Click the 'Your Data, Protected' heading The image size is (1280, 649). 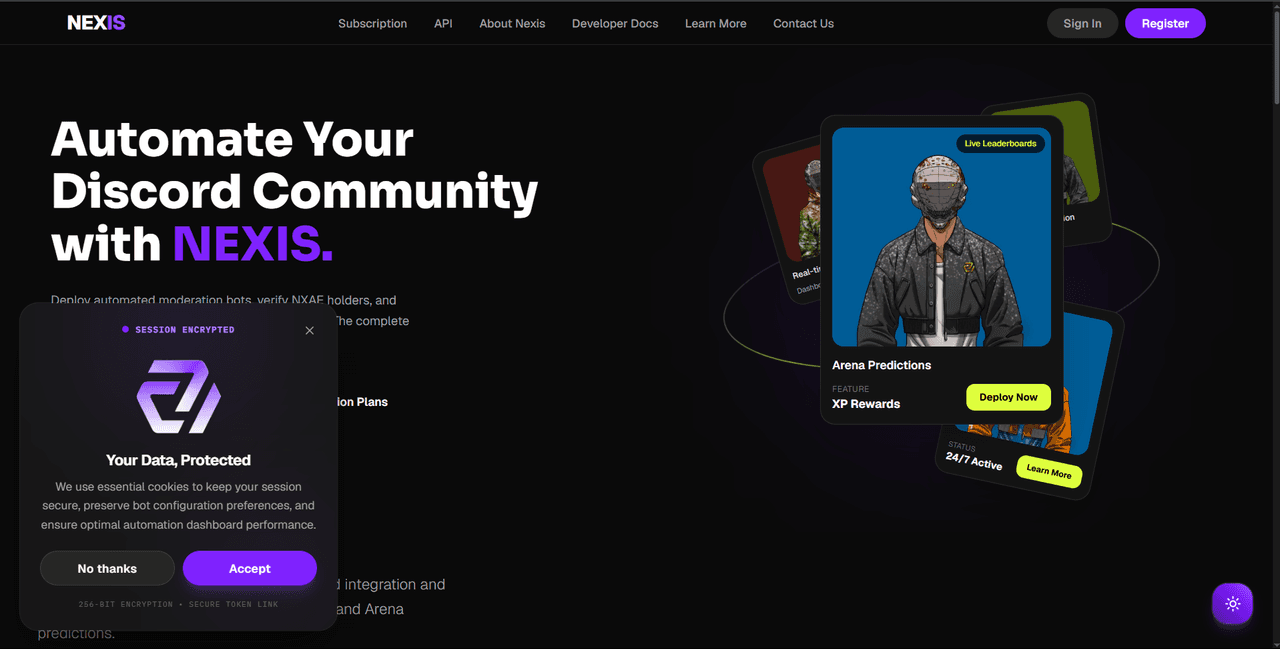click(x=178, y=460)
